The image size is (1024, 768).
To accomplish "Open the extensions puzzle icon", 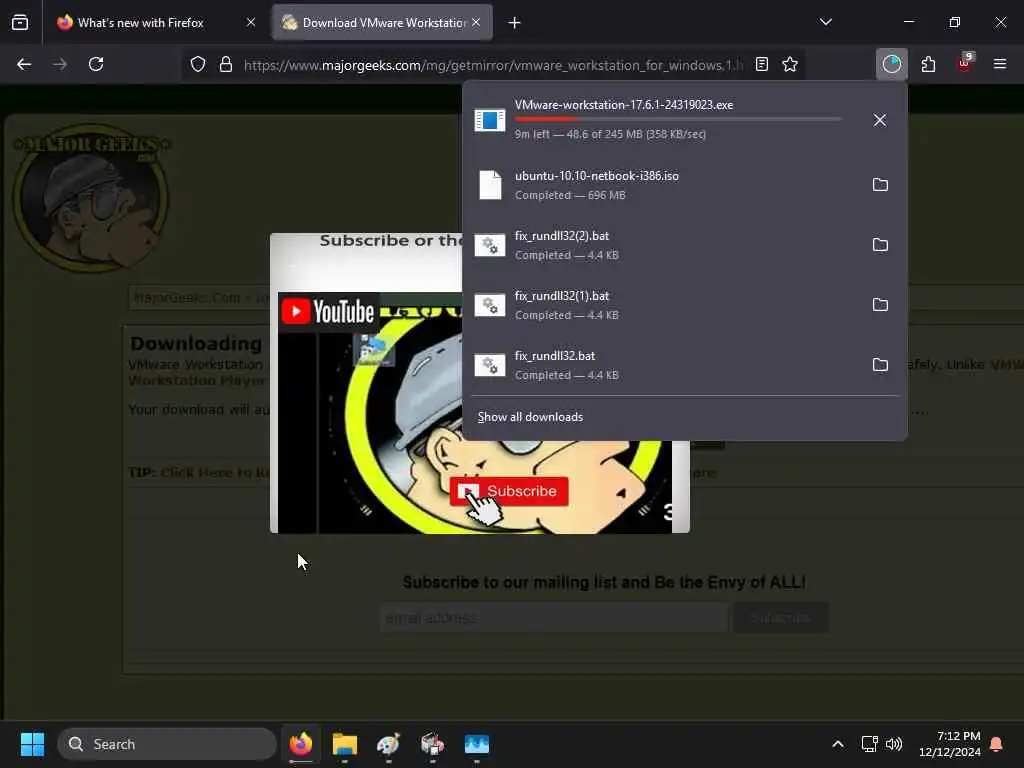I will (x=928, y=64).
